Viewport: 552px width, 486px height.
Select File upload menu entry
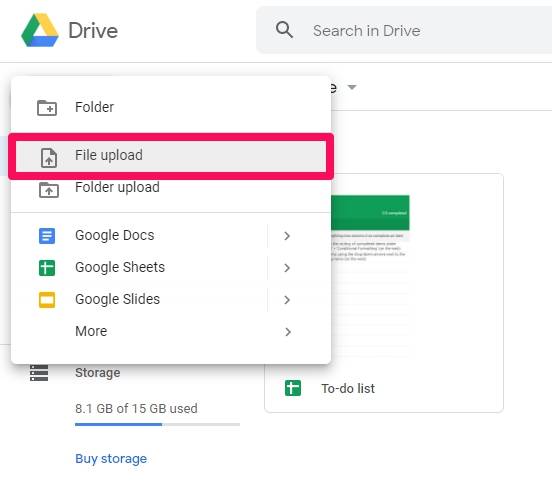171,156
